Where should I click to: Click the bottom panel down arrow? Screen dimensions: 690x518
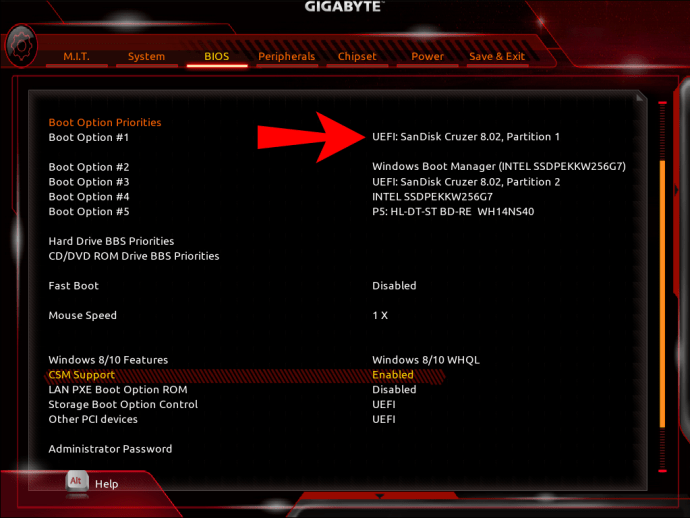tap(379, 496)
